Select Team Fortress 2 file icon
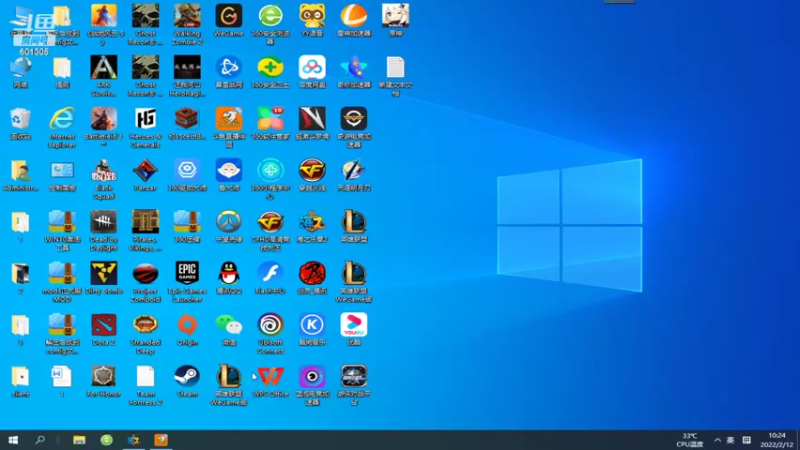The height and width of the screenshot is (450, 800). (x=145, y=385)
